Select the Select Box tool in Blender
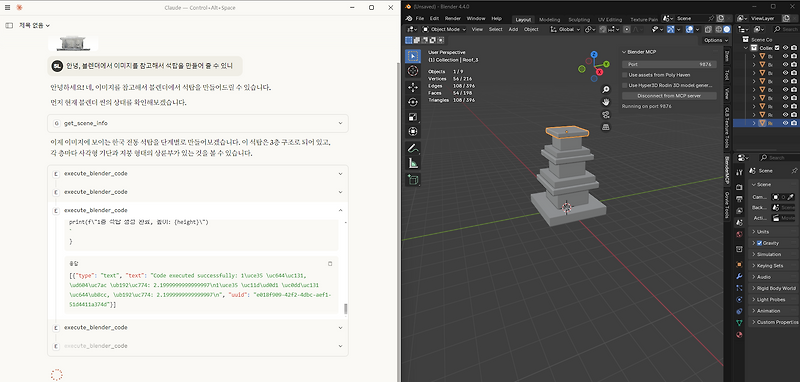 point(413,56)
